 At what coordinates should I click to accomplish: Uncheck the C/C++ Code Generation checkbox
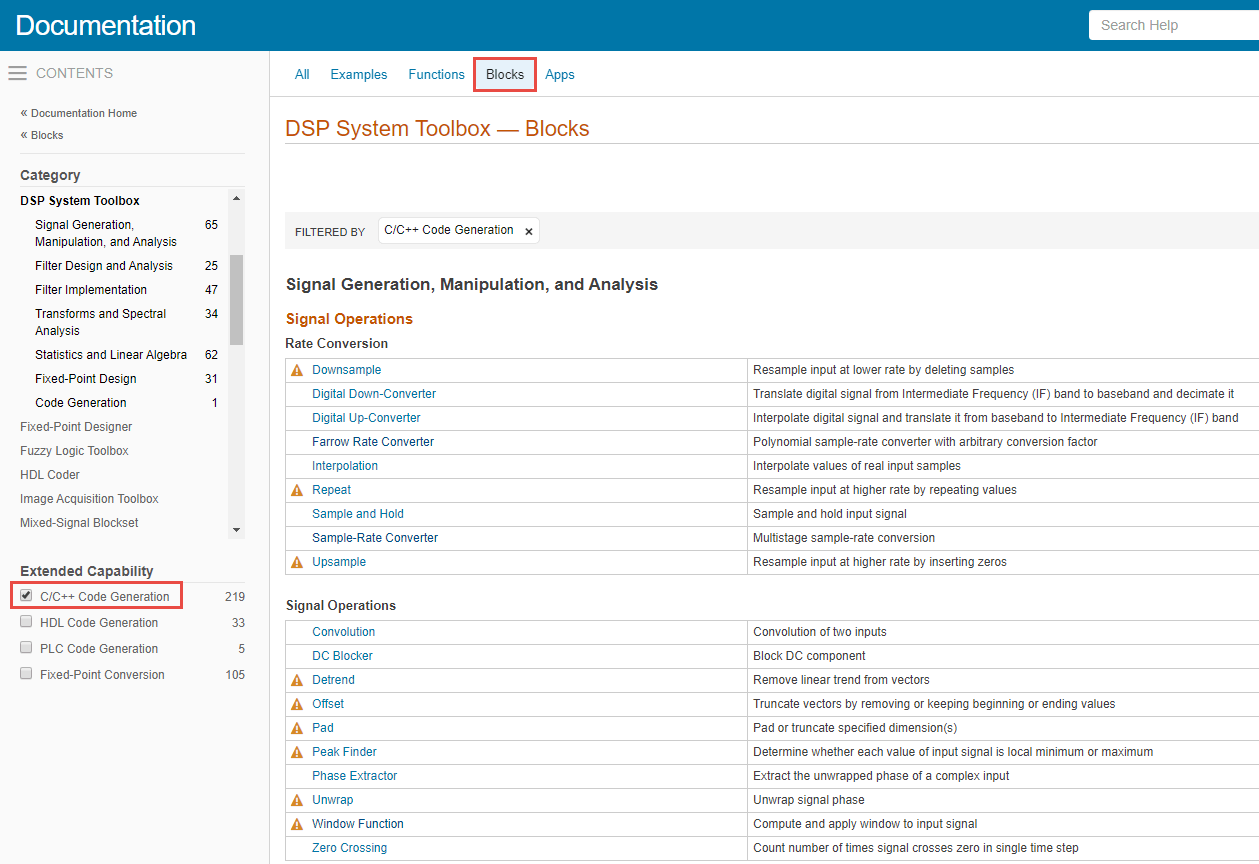(25, 595)
